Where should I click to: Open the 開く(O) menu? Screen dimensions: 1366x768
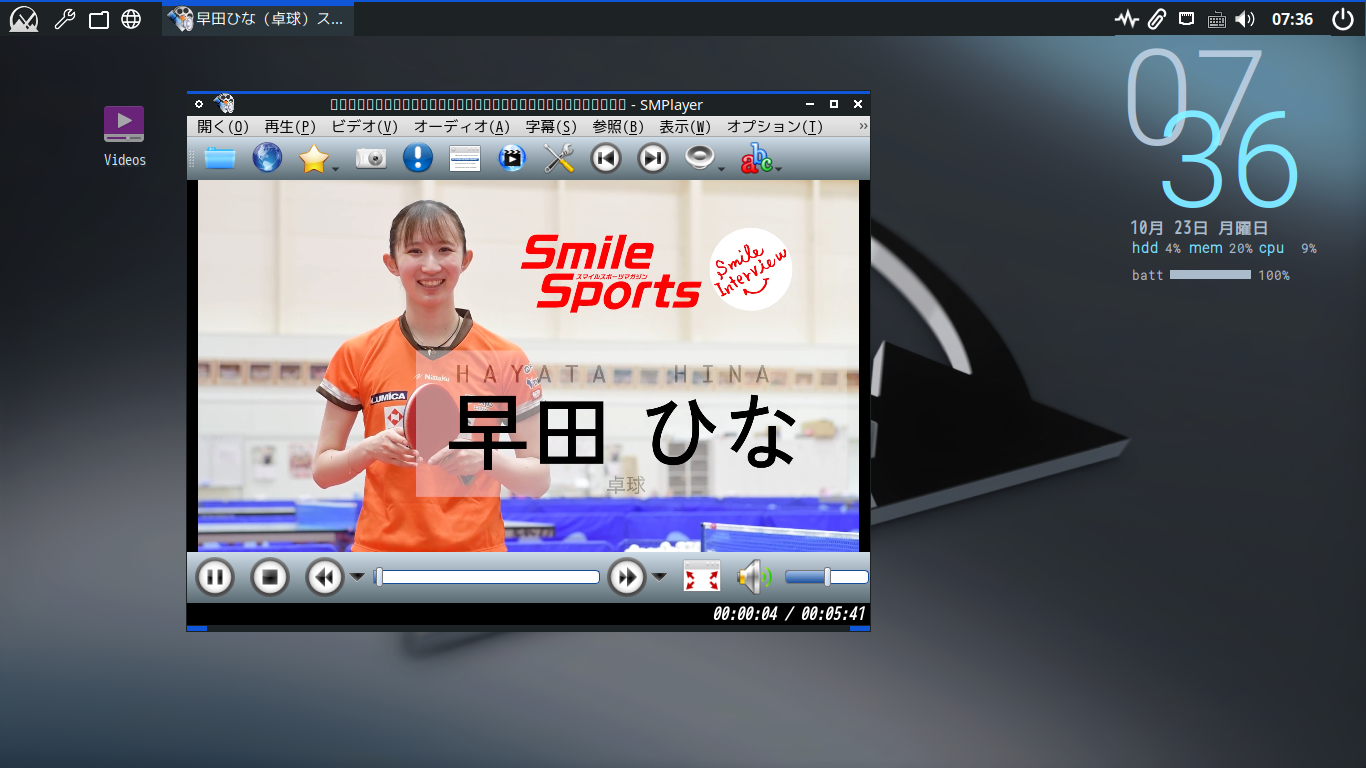[223, 126]
